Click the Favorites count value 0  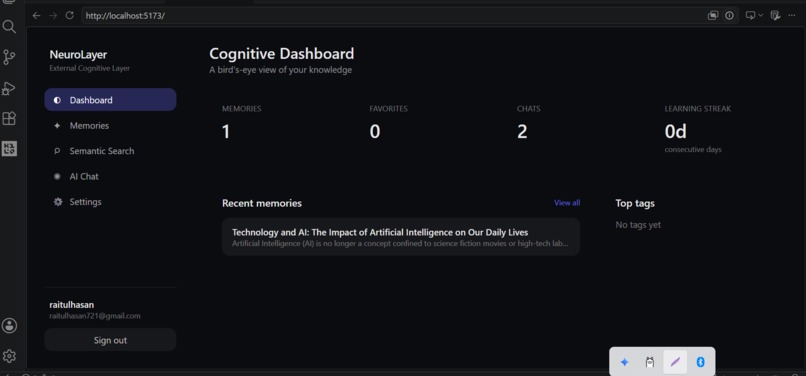[x=375, y=132]
